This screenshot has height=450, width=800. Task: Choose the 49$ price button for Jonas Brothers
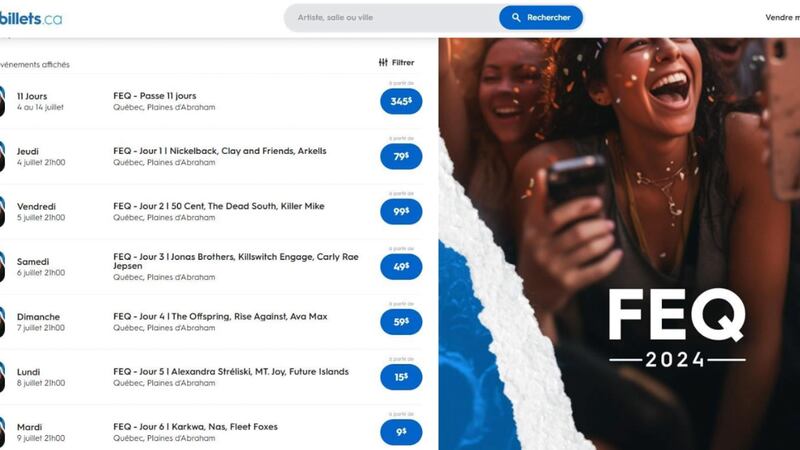[x=401, y=266]
